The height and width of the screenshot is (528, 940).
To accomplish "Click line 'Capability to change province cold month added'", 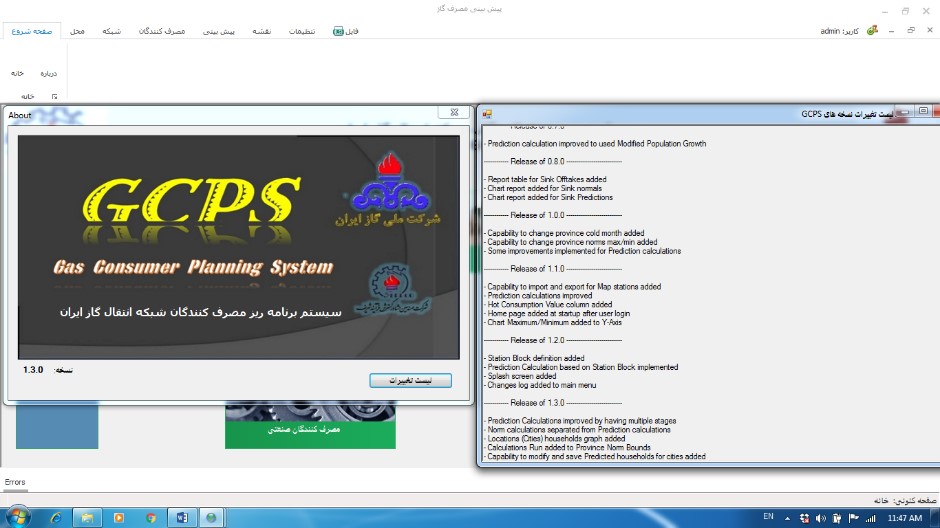I will pyautogui.click(x=565, y=233).
